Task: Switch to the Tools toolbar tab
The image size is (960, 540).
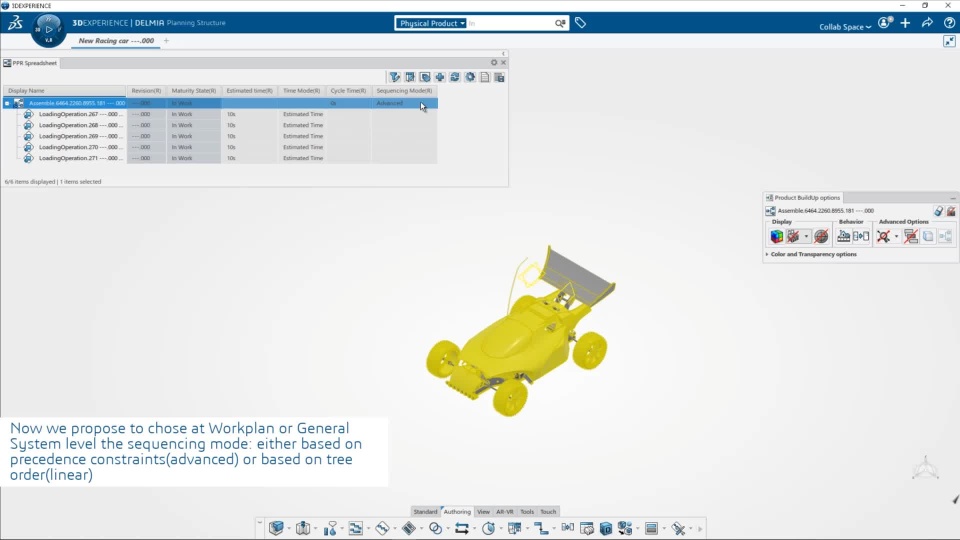Action: (527, 512)
